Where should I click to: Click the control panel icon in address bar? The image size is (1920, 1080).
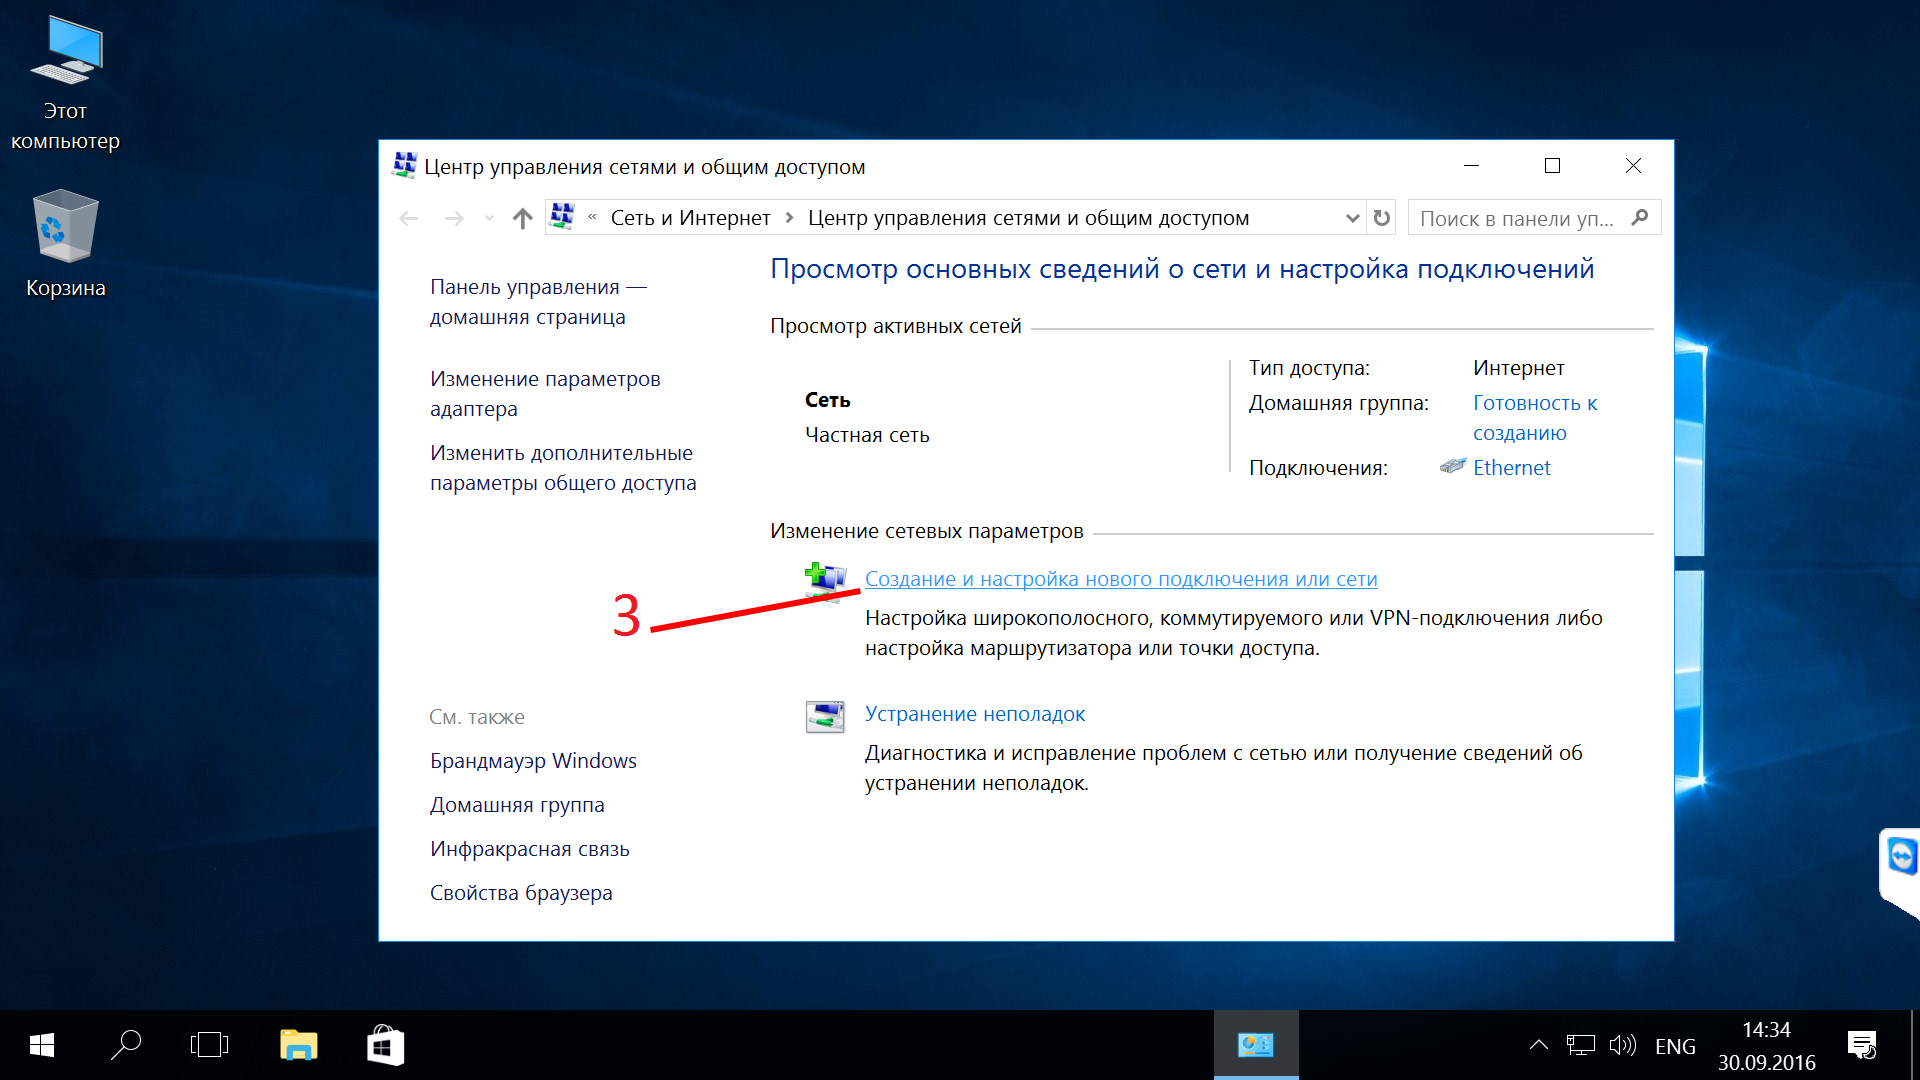[562, 217]
